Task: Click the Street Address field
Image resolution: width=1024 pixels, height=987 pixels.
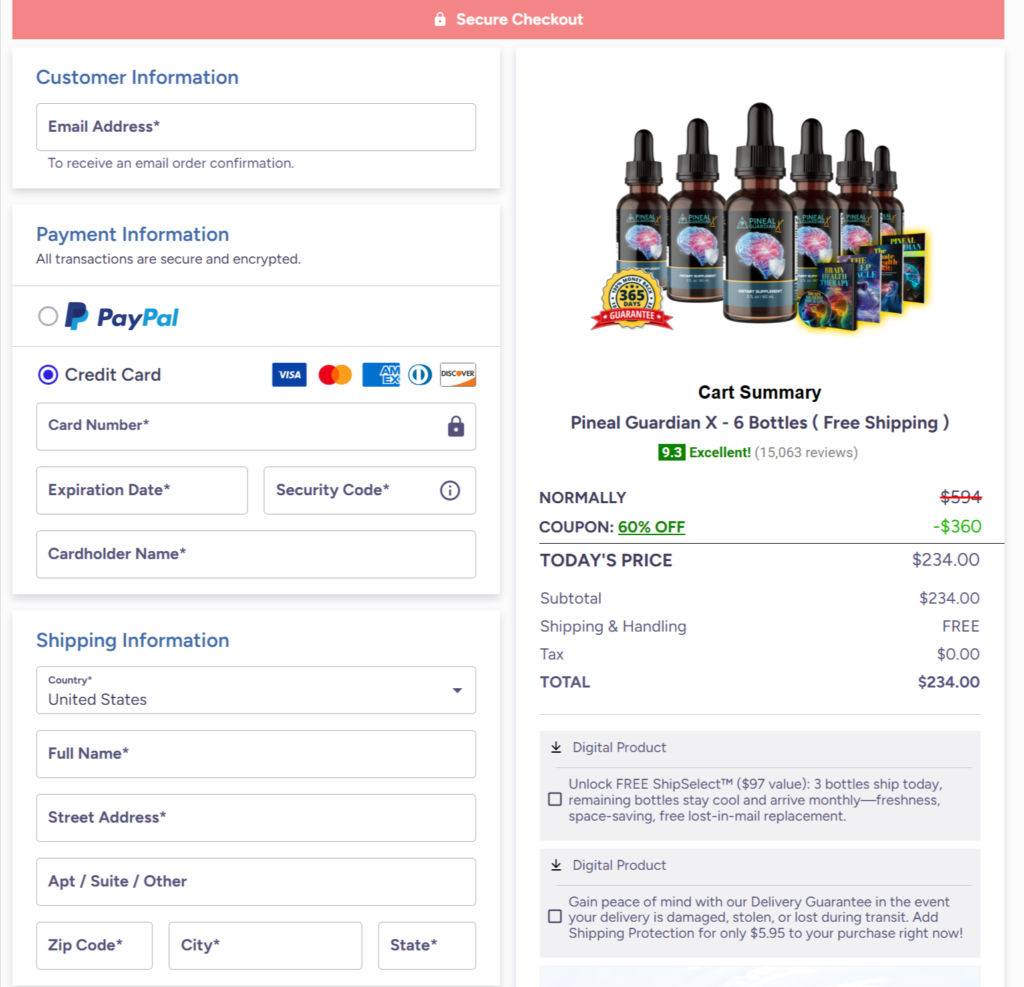Action: pos(256,818)
